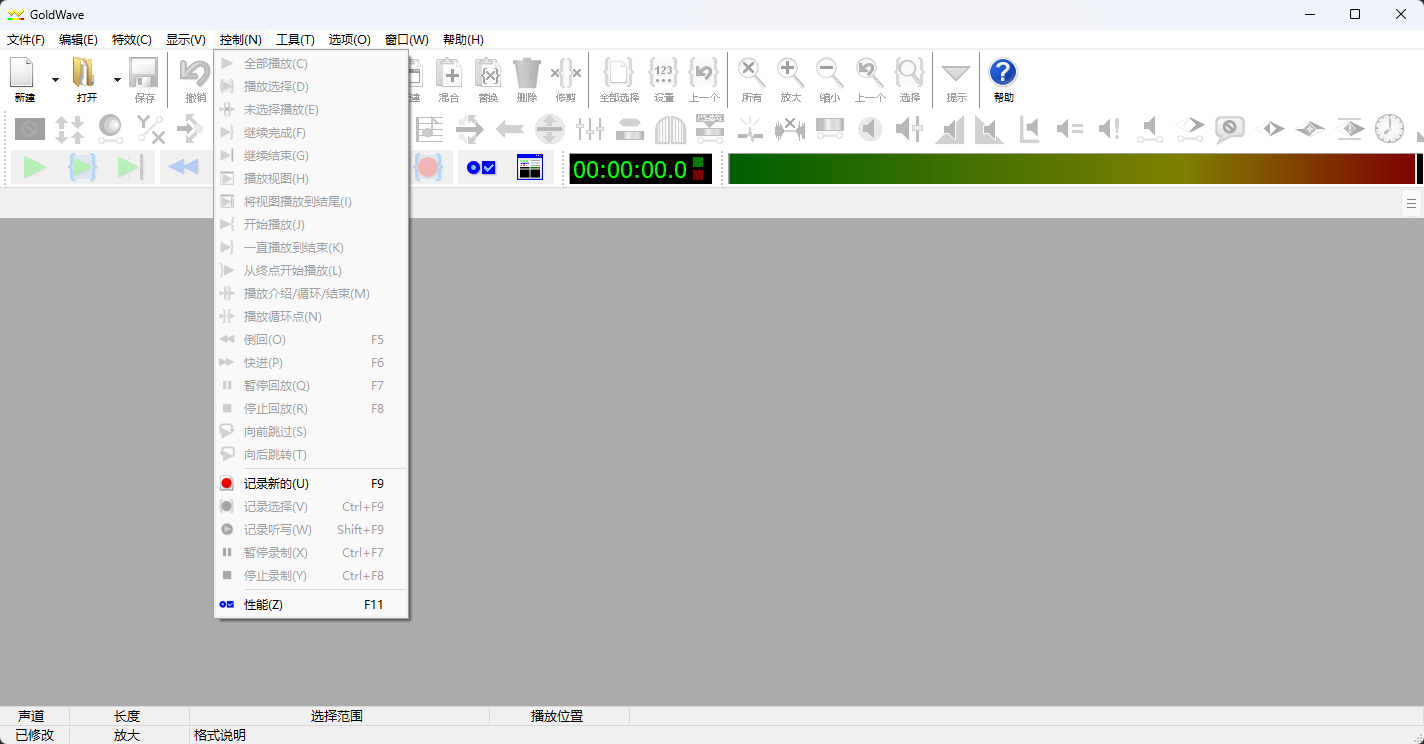Click the 混合 mix paste icon
Viewport: 1424px width, 744px height.
449,74
